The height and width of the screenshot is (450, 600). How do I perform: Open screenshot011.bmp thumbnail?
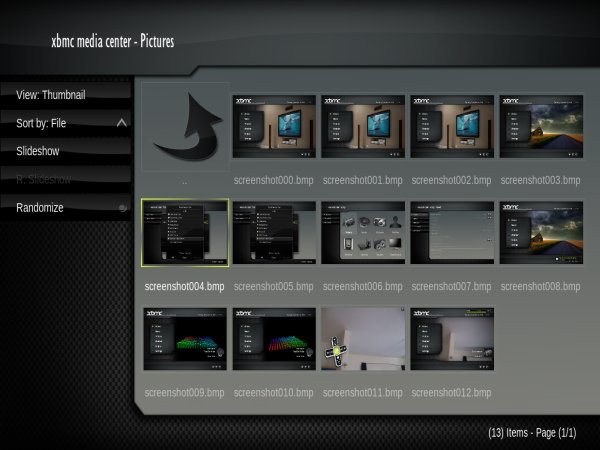coord(363,339)
